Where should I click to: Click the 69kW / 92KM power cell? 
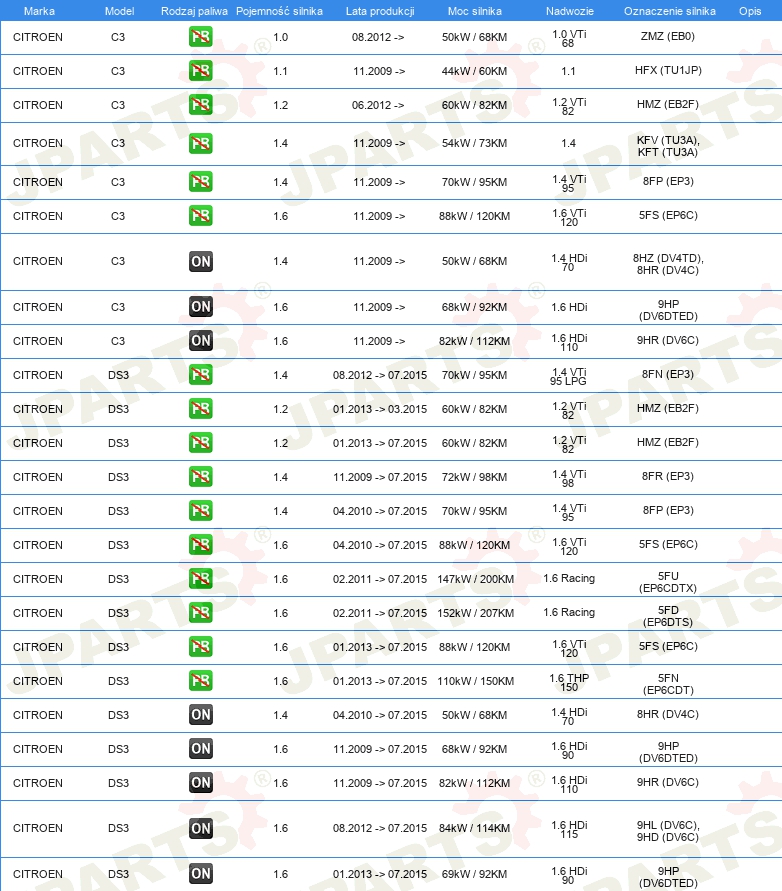click(x=474, y=874)
